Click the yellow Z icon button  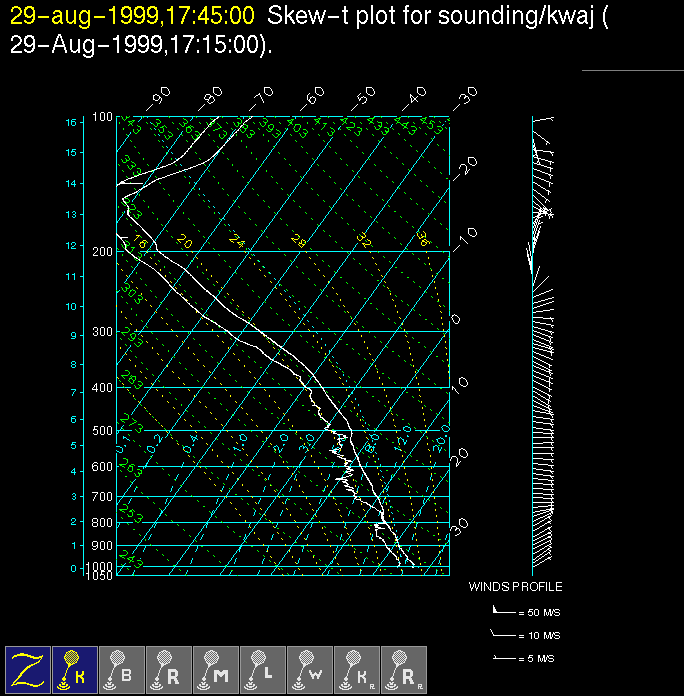(x=28, y=669)
